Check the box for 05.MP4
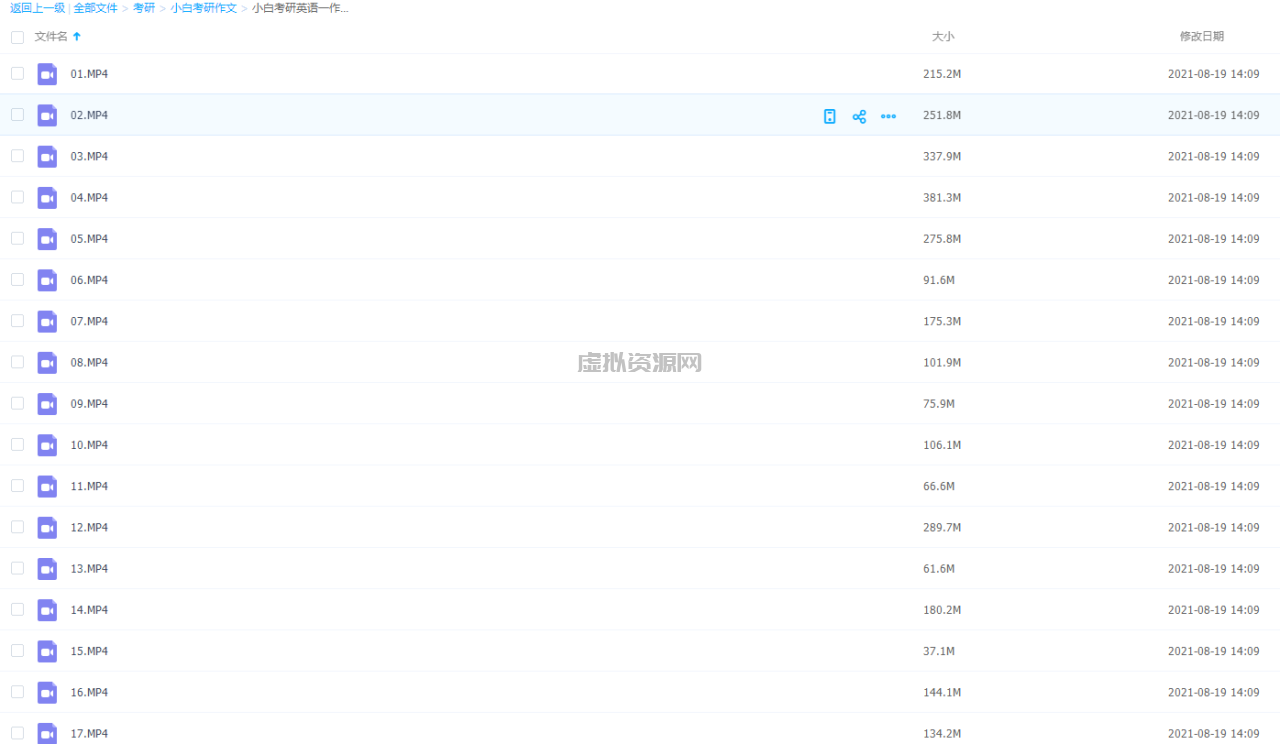1280x744 pixels. click(17, 238)
